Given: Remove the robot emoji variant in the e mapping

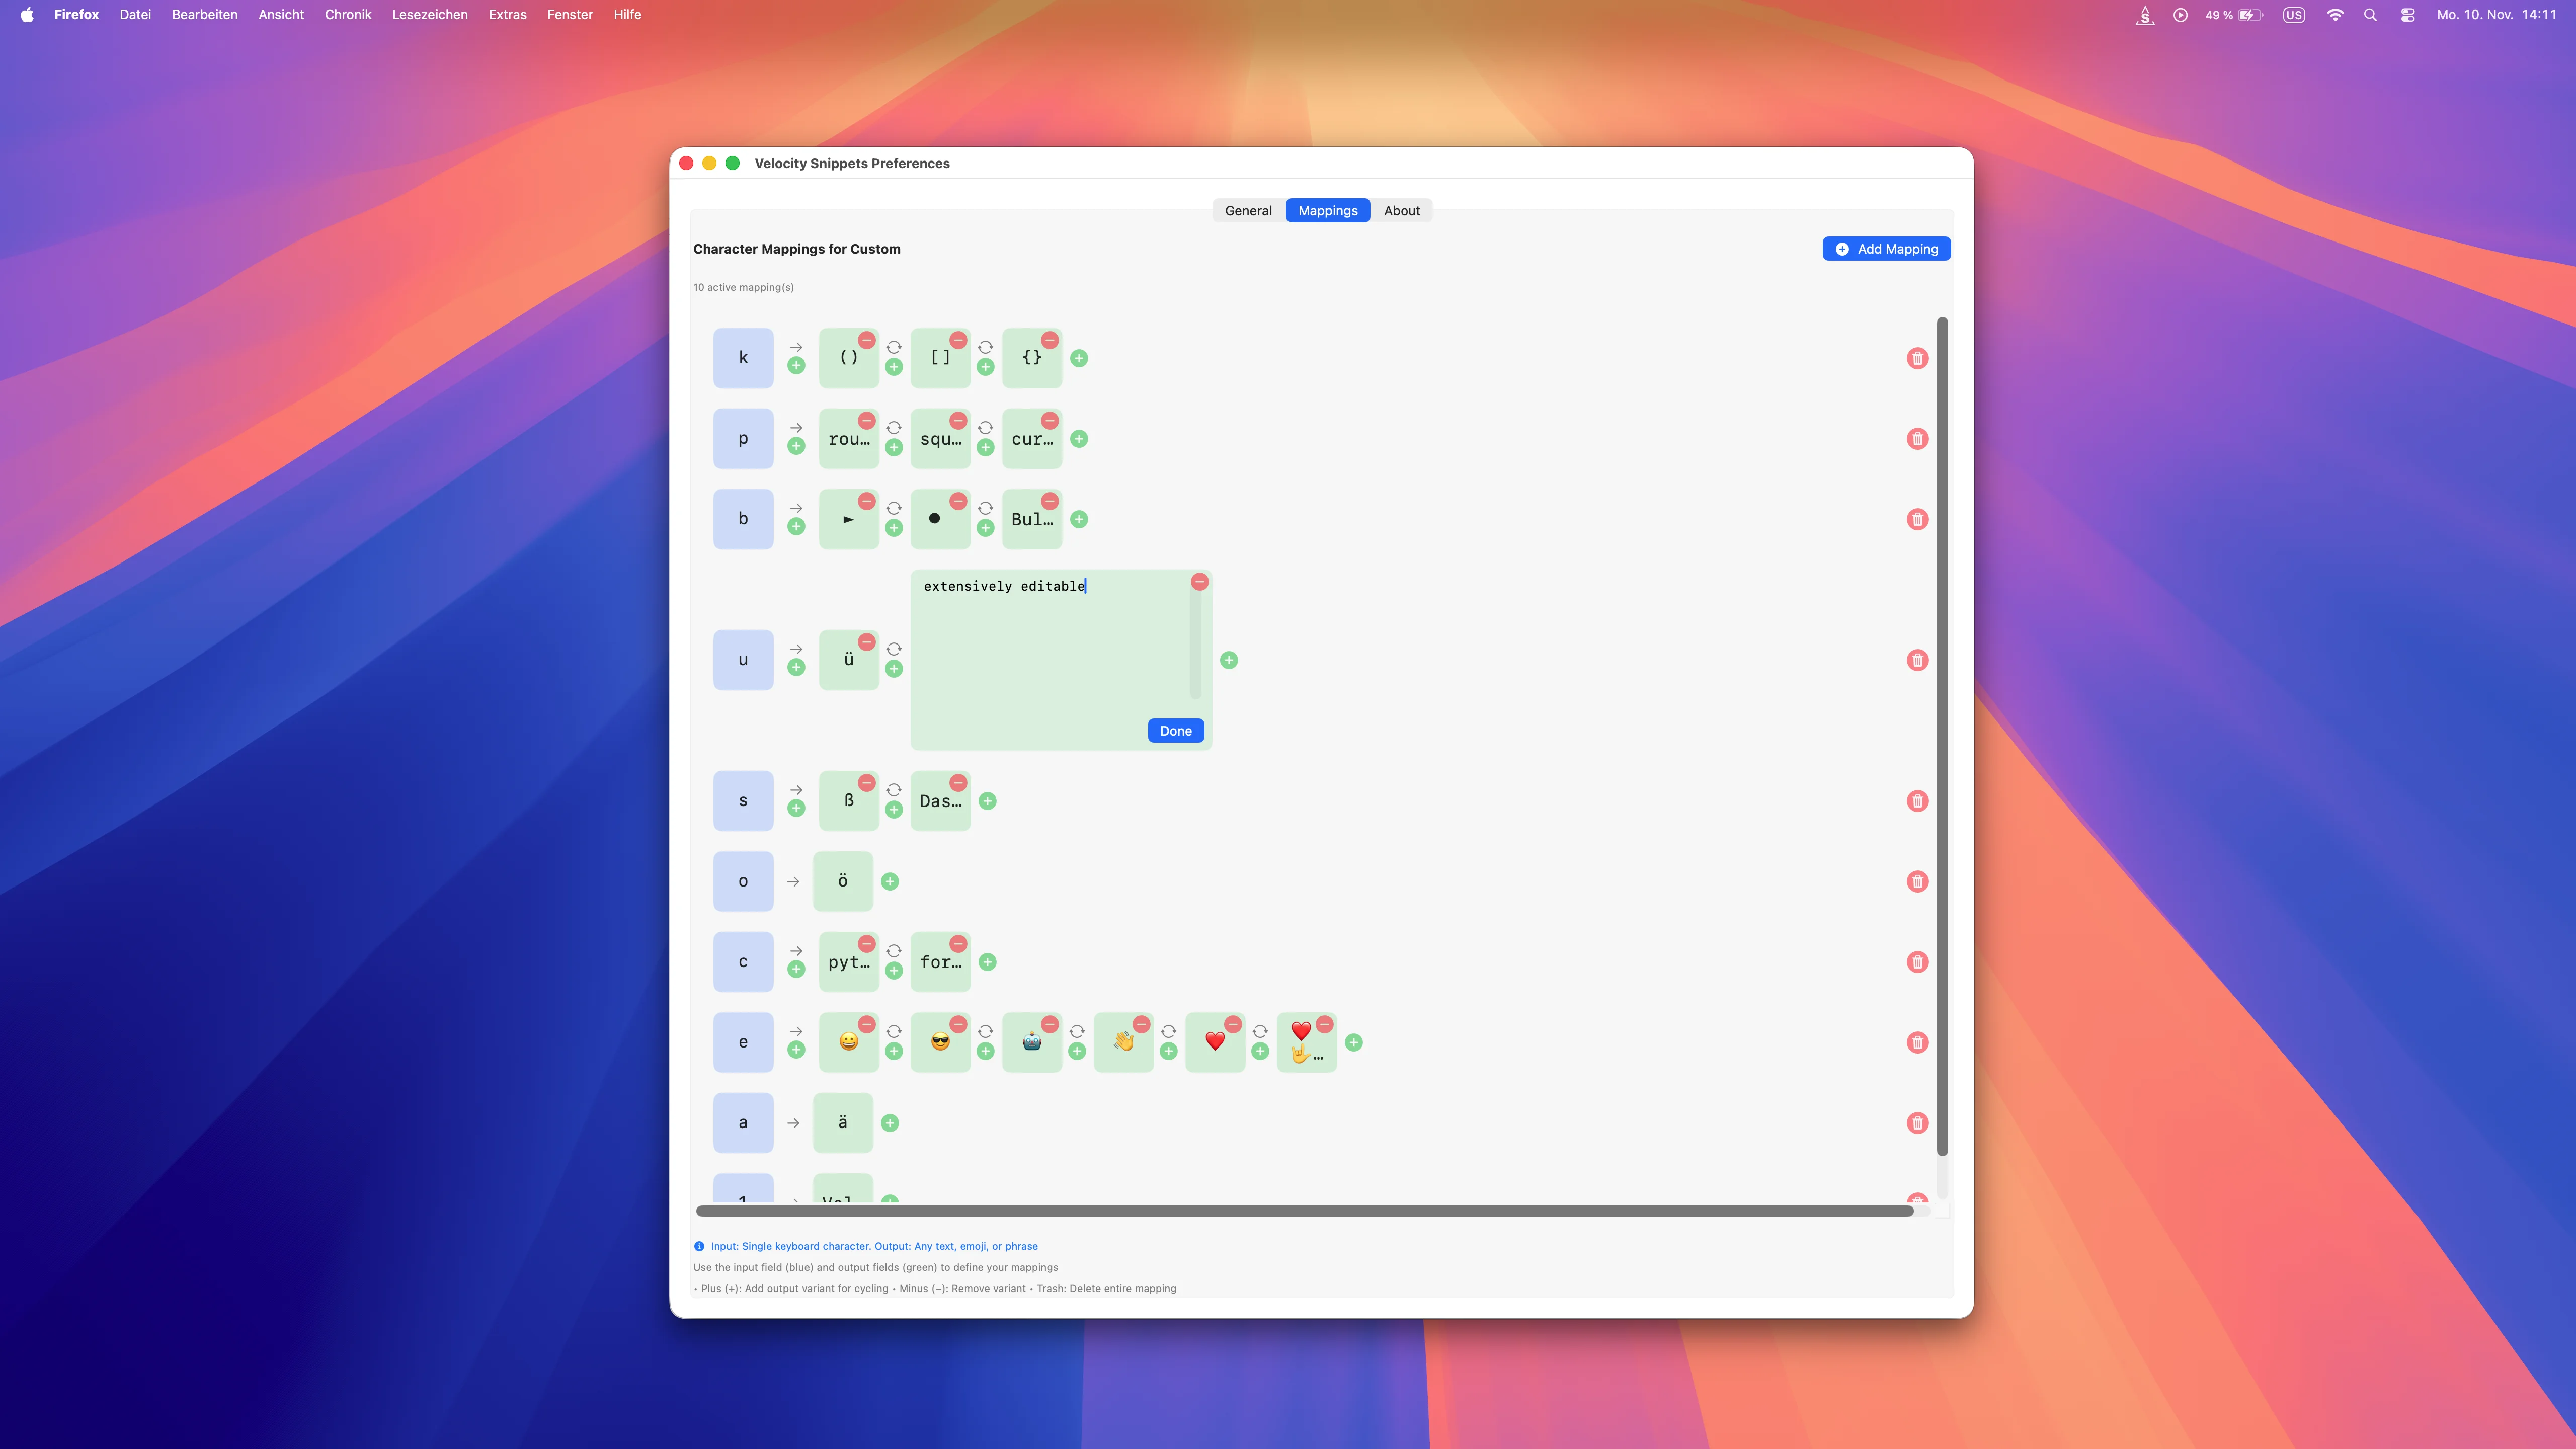Looking at the screenshot, I should coord(1049,1025).
